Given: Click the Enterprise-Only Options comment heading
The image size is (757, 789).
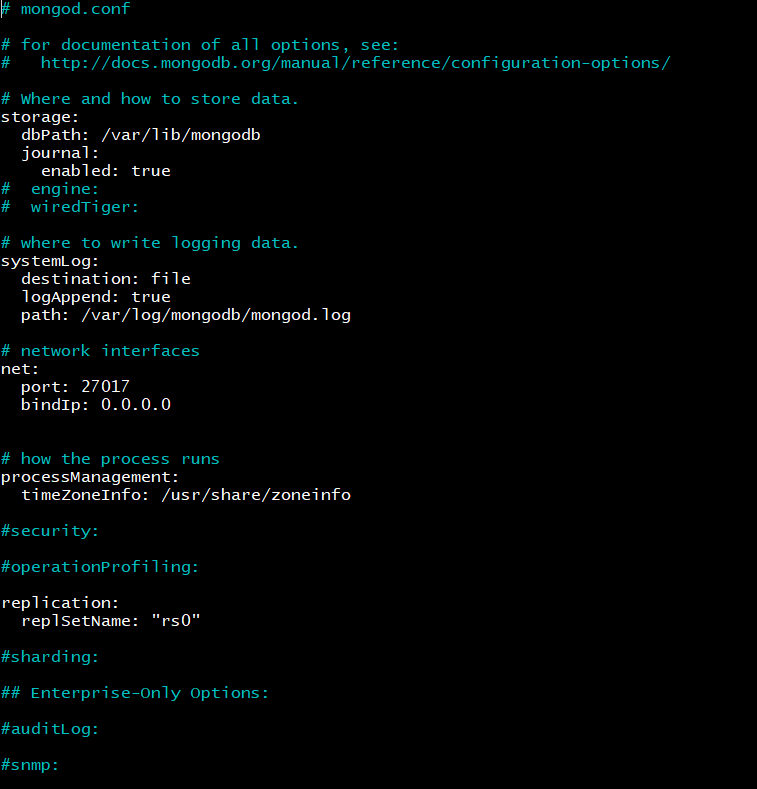Looking at the screenshot, I should [x=150, y=693].
